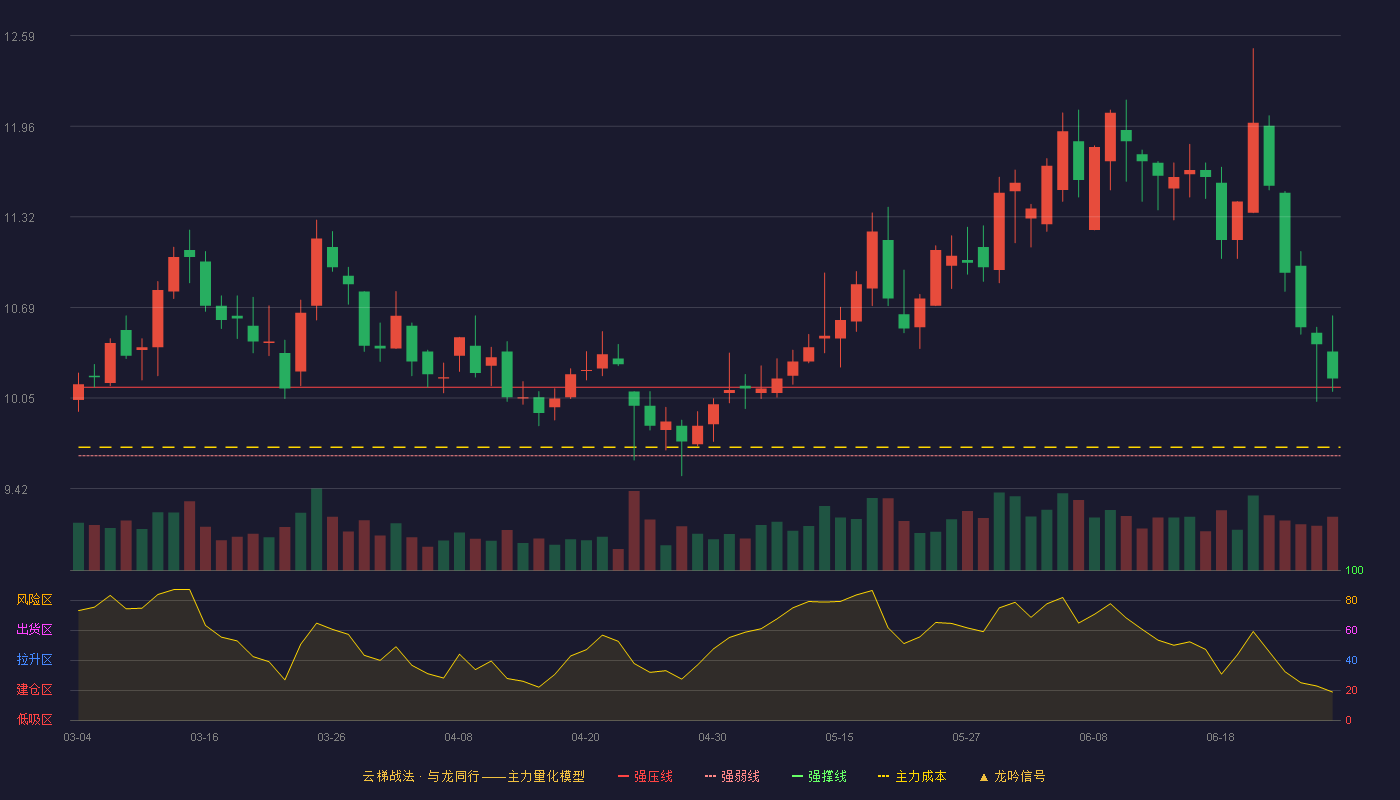Click the 12.59 price axis label
This screenshot has height=800, width=1400.
[x=19, y=37]
